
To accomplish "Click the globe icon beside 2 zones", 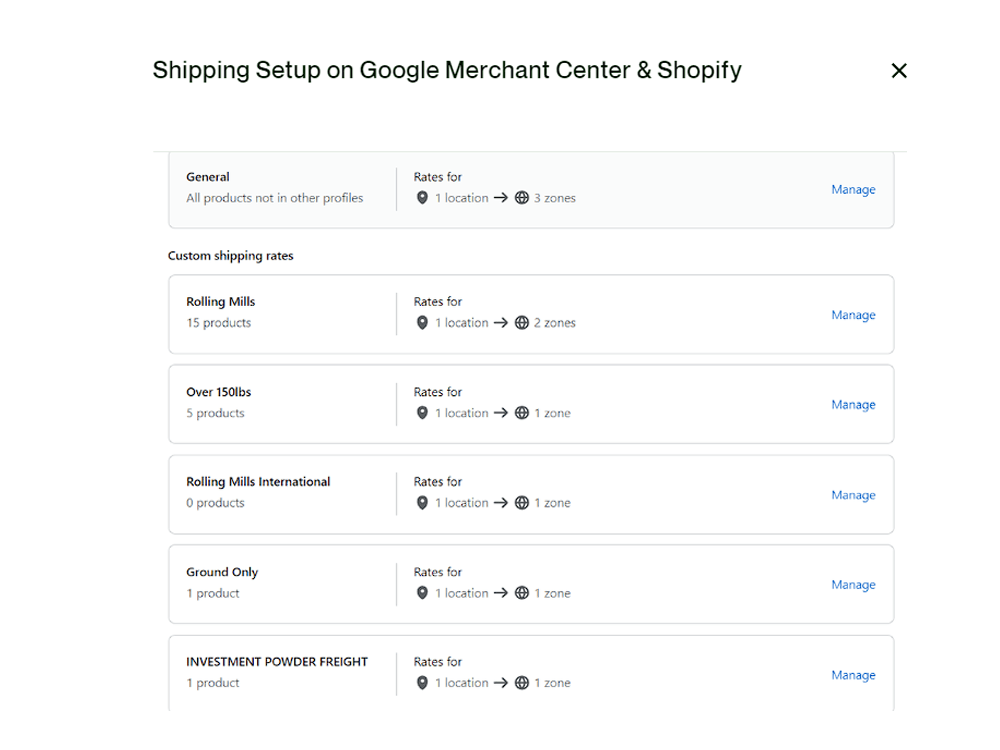I will click(x=521, y=323).
